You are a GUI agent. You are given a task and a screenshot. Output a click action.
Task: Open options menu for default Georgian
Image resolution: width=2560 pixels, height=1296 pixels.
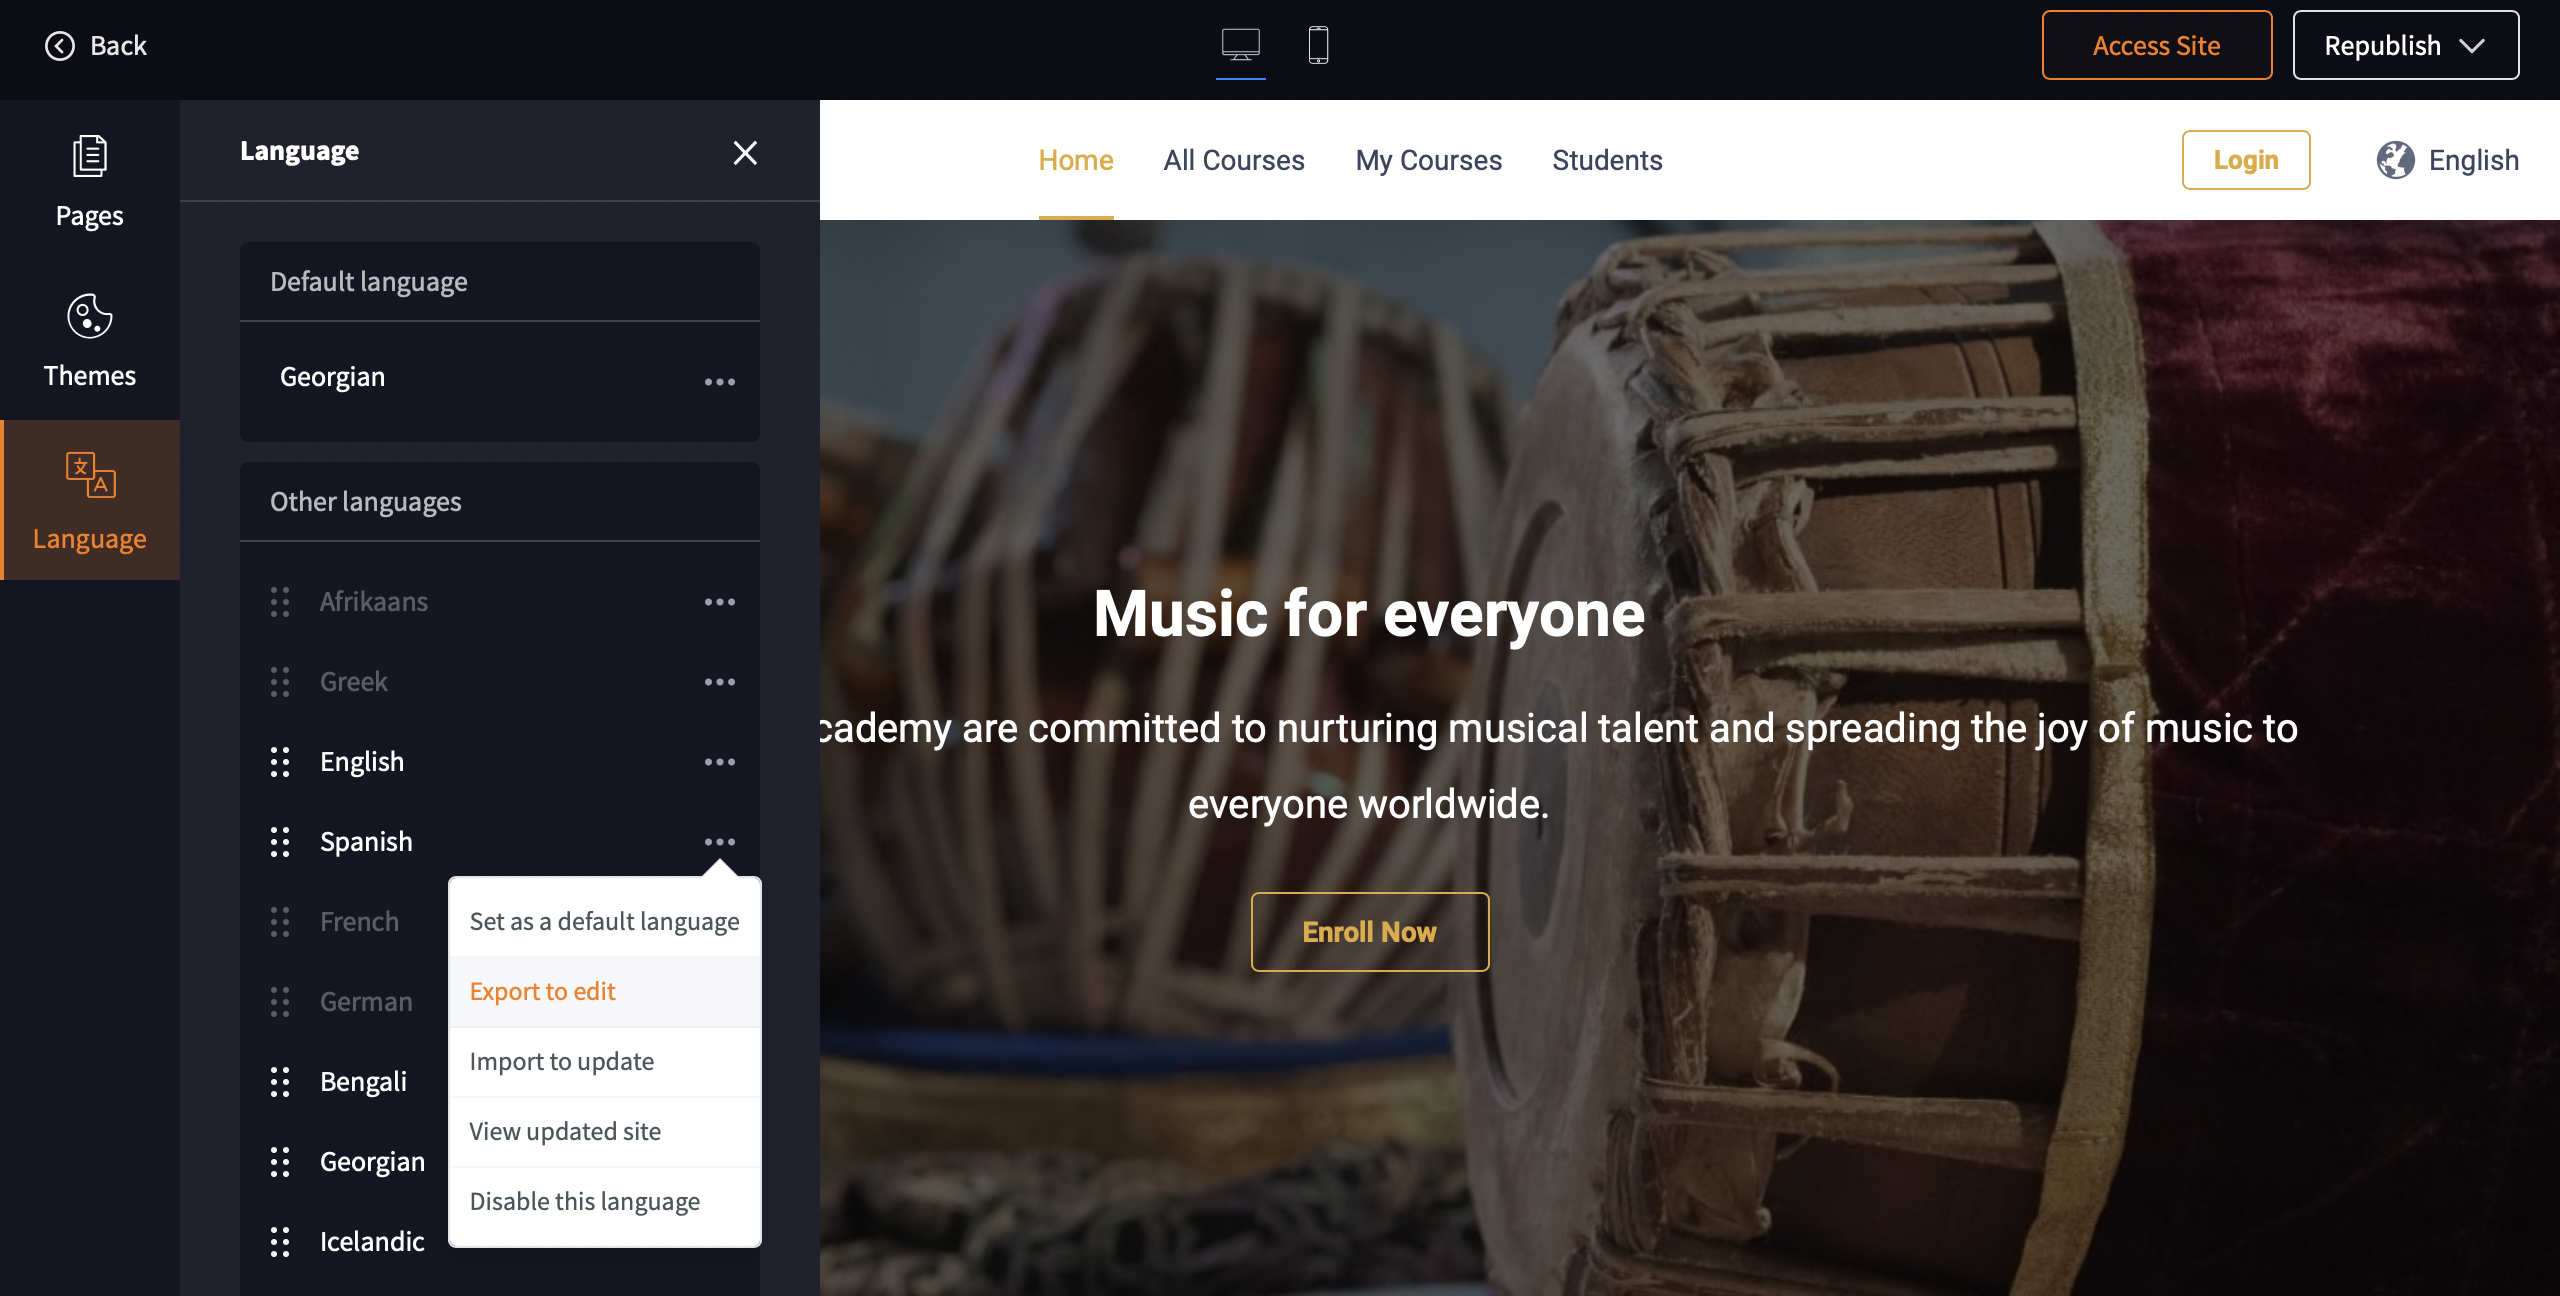[719, 382]
